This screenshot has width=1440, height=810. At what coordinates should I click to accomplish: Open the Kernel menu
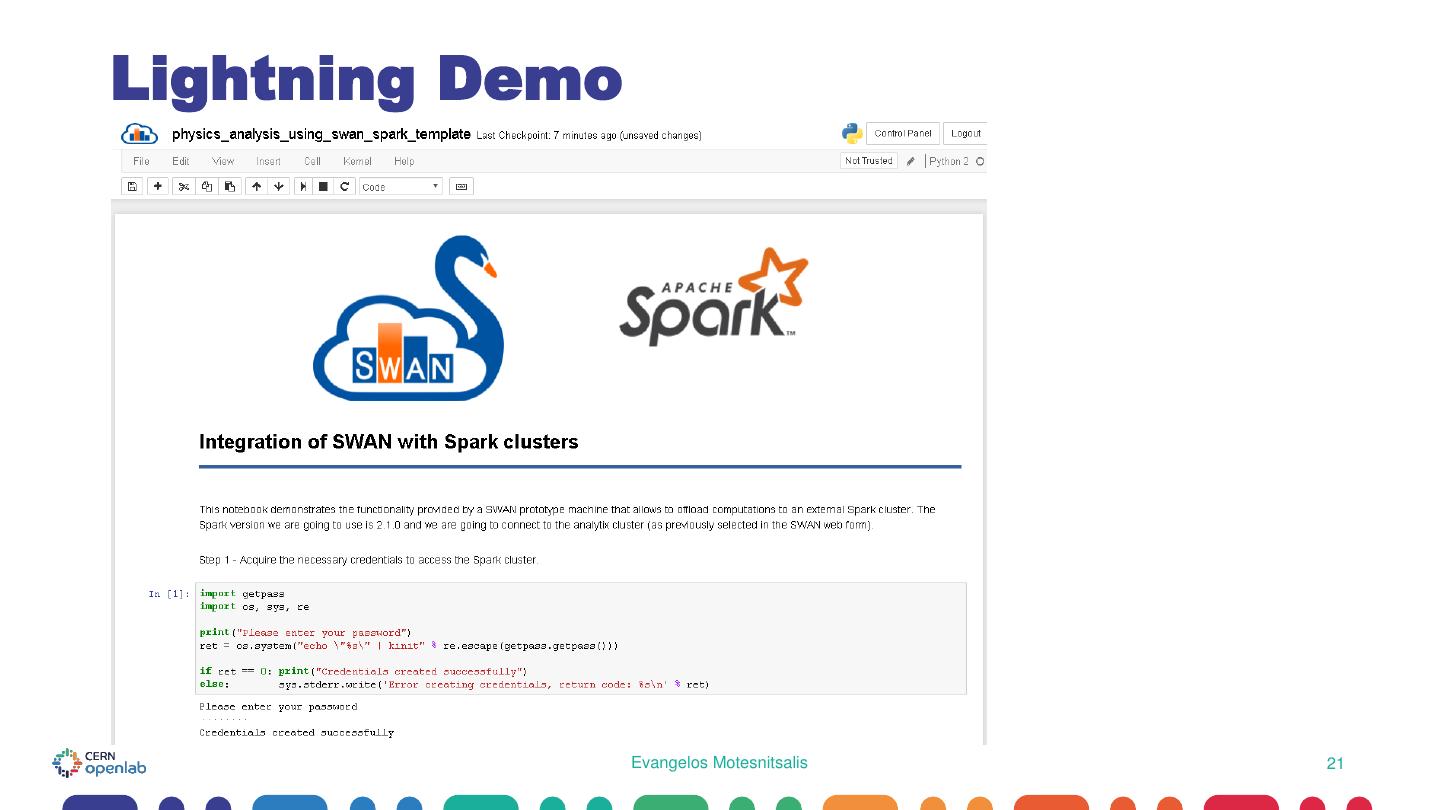click(x=357, y=161)
